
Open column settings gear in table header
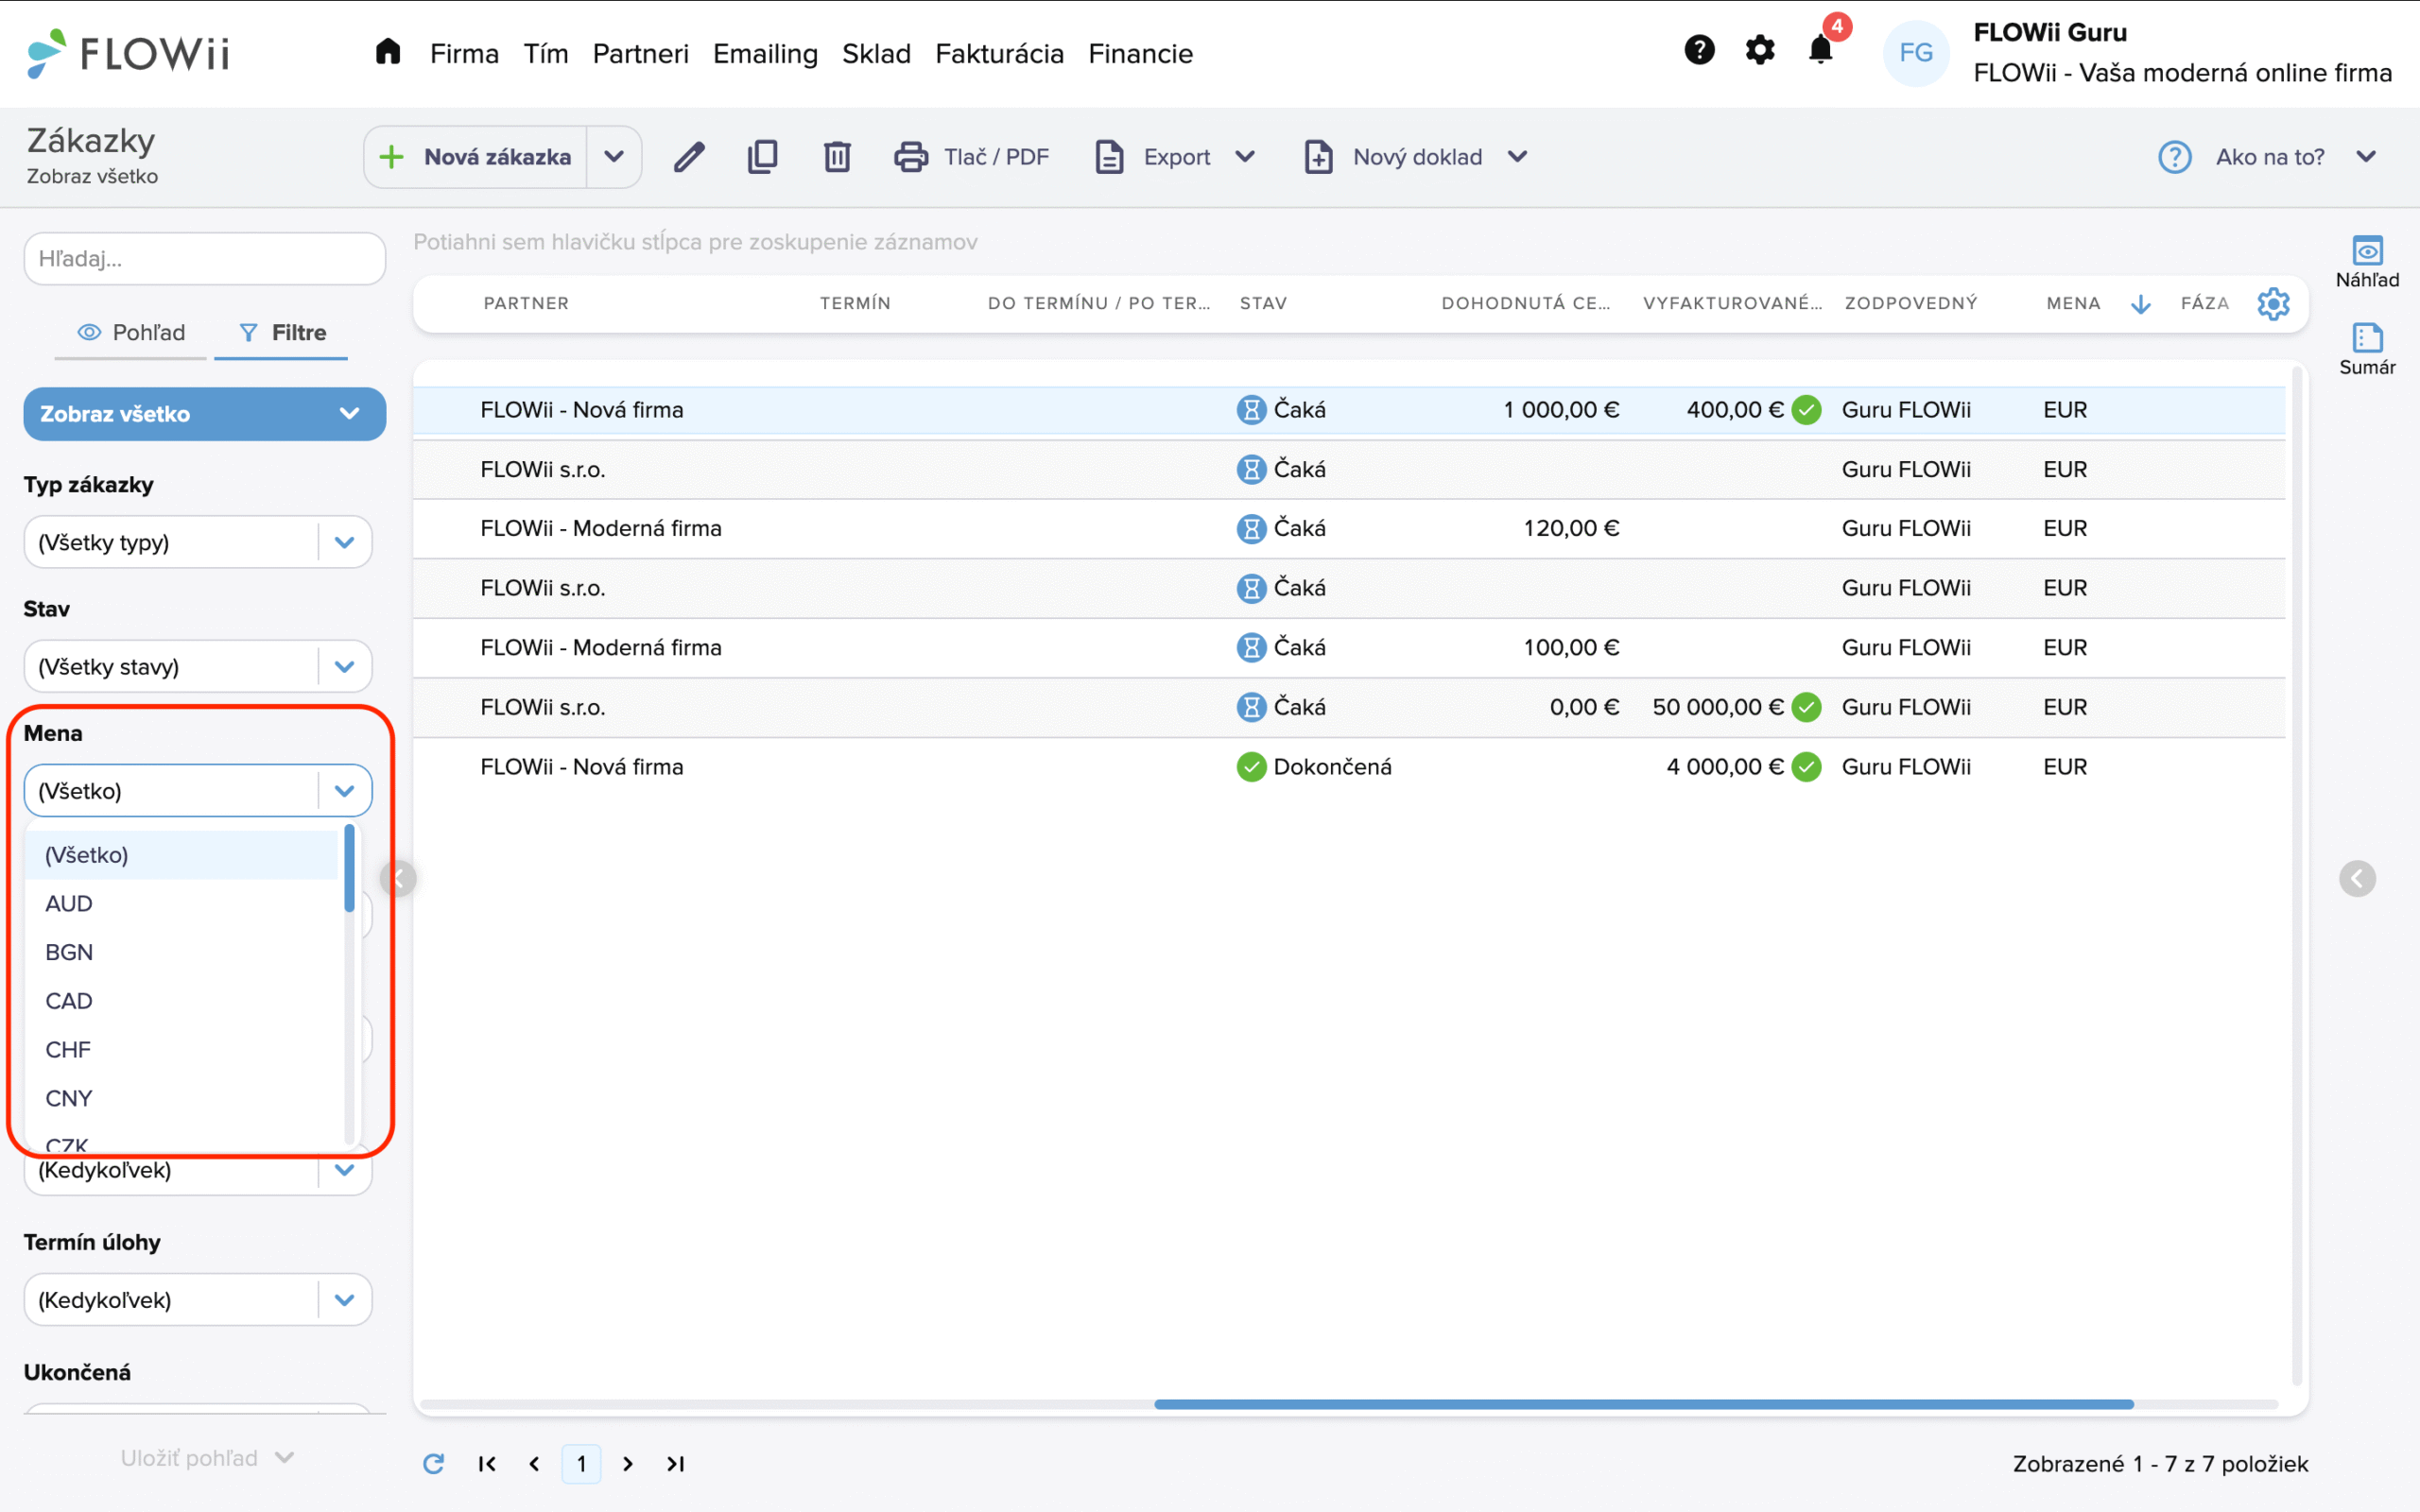(2273, 304)
